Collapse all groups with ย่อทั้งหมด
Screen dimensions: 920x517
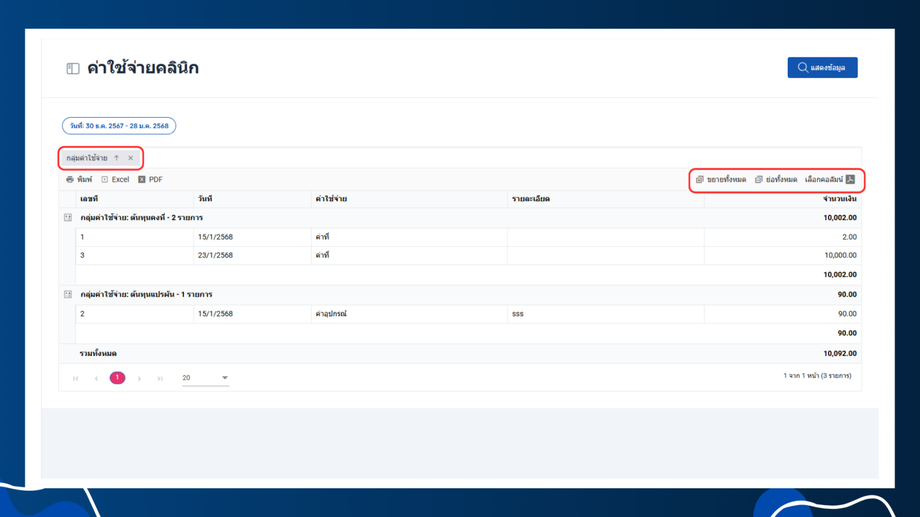tap(776, 180)
